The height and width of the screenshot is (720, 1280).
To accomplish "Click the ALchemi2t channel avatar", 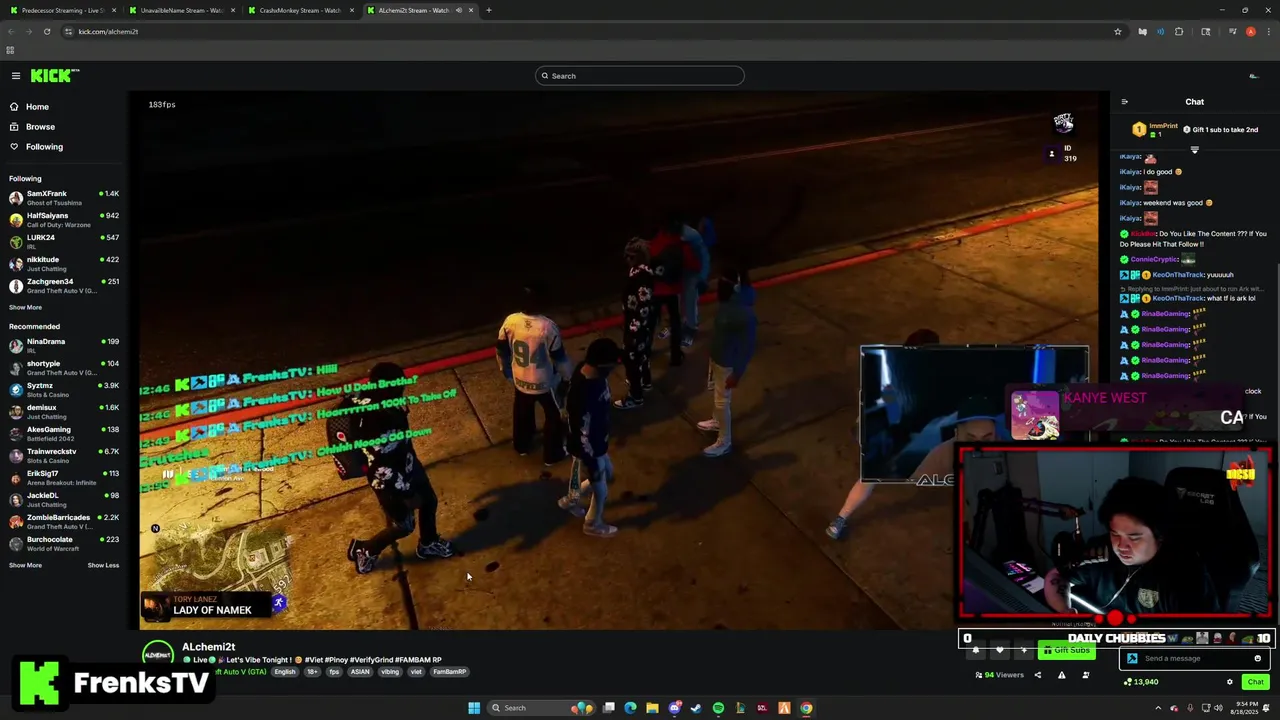I will (x=157, y=655).
